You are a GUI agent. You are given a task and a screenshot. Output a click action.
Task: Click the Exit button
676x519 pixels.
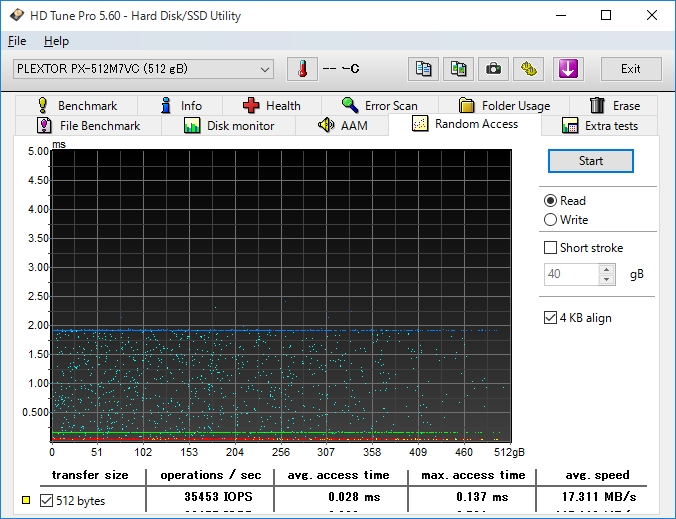(630, 69)
